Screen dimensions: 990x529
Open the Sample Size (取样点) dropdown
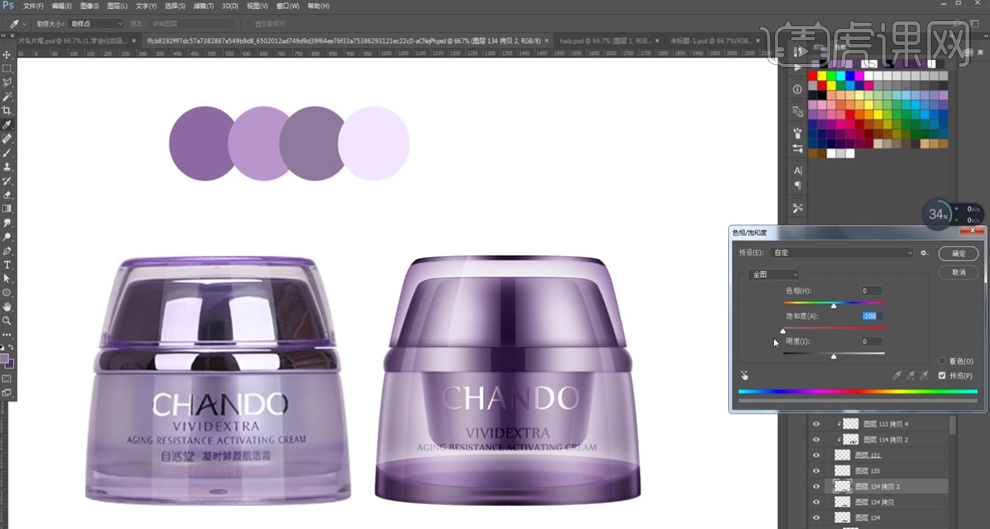click(96, 24)
